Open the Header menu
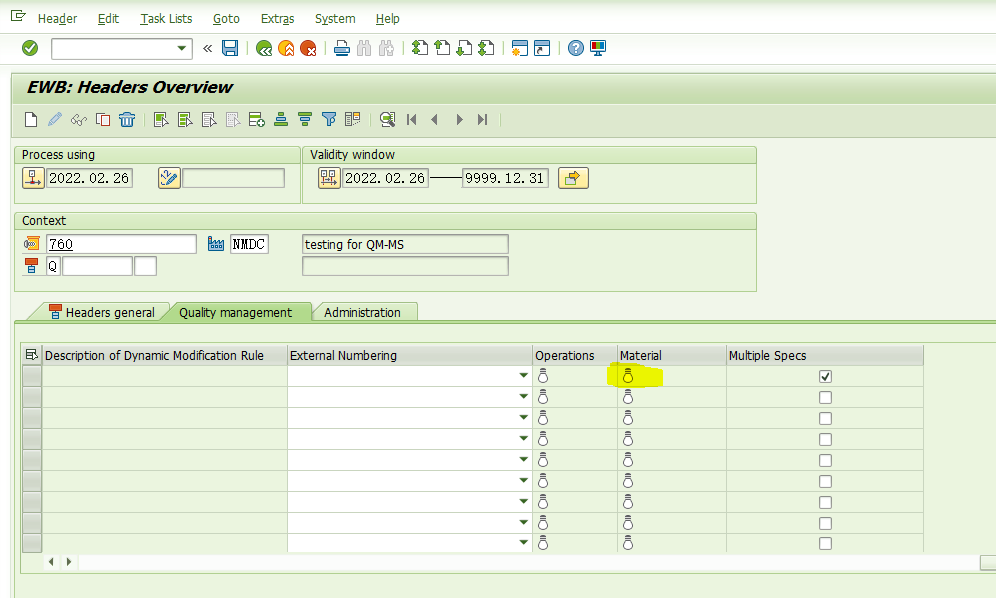996x598 pixels. pyautogui.click(x=57, y=19)
